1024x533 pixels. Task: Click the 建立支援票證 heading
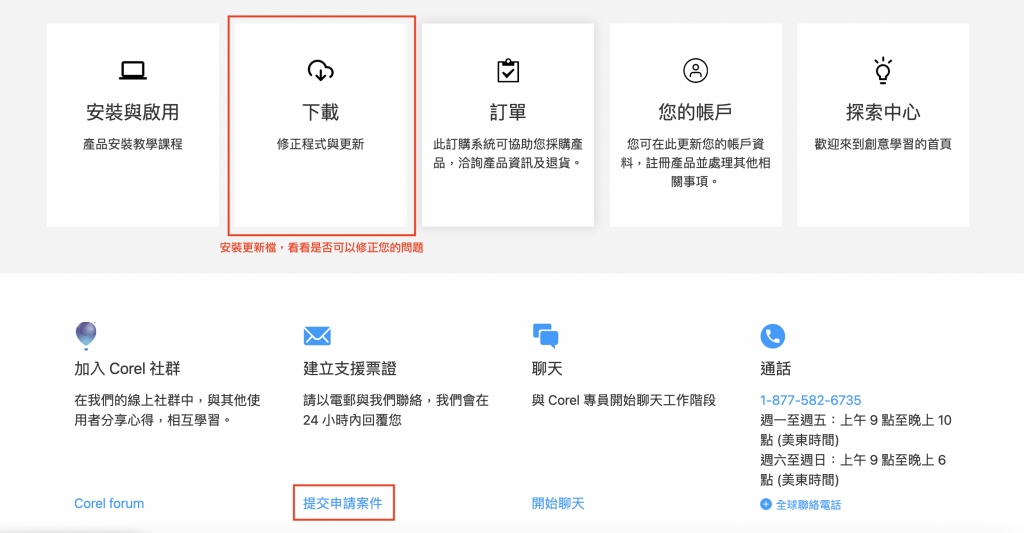tap(350, 368)
